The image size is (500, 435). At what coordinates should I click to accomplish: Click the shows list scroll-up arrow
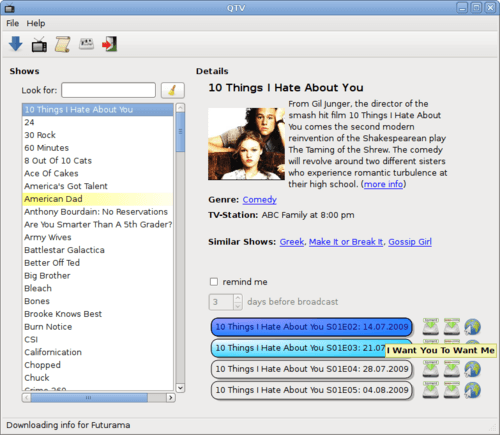tap(180, 108)
